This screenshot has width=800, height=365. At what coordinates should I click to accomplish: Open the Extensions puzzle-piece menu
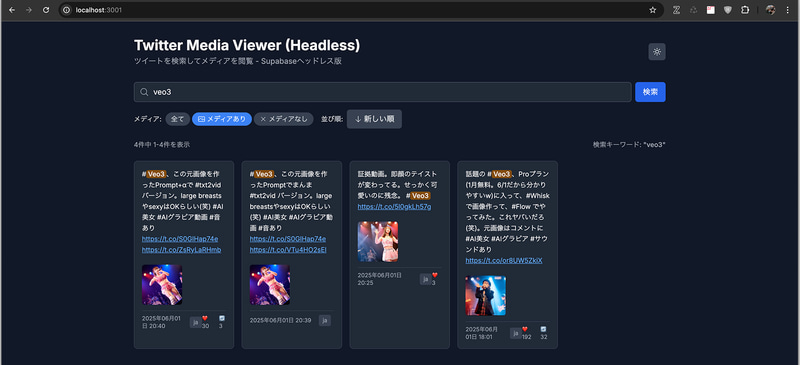(745, 10)
